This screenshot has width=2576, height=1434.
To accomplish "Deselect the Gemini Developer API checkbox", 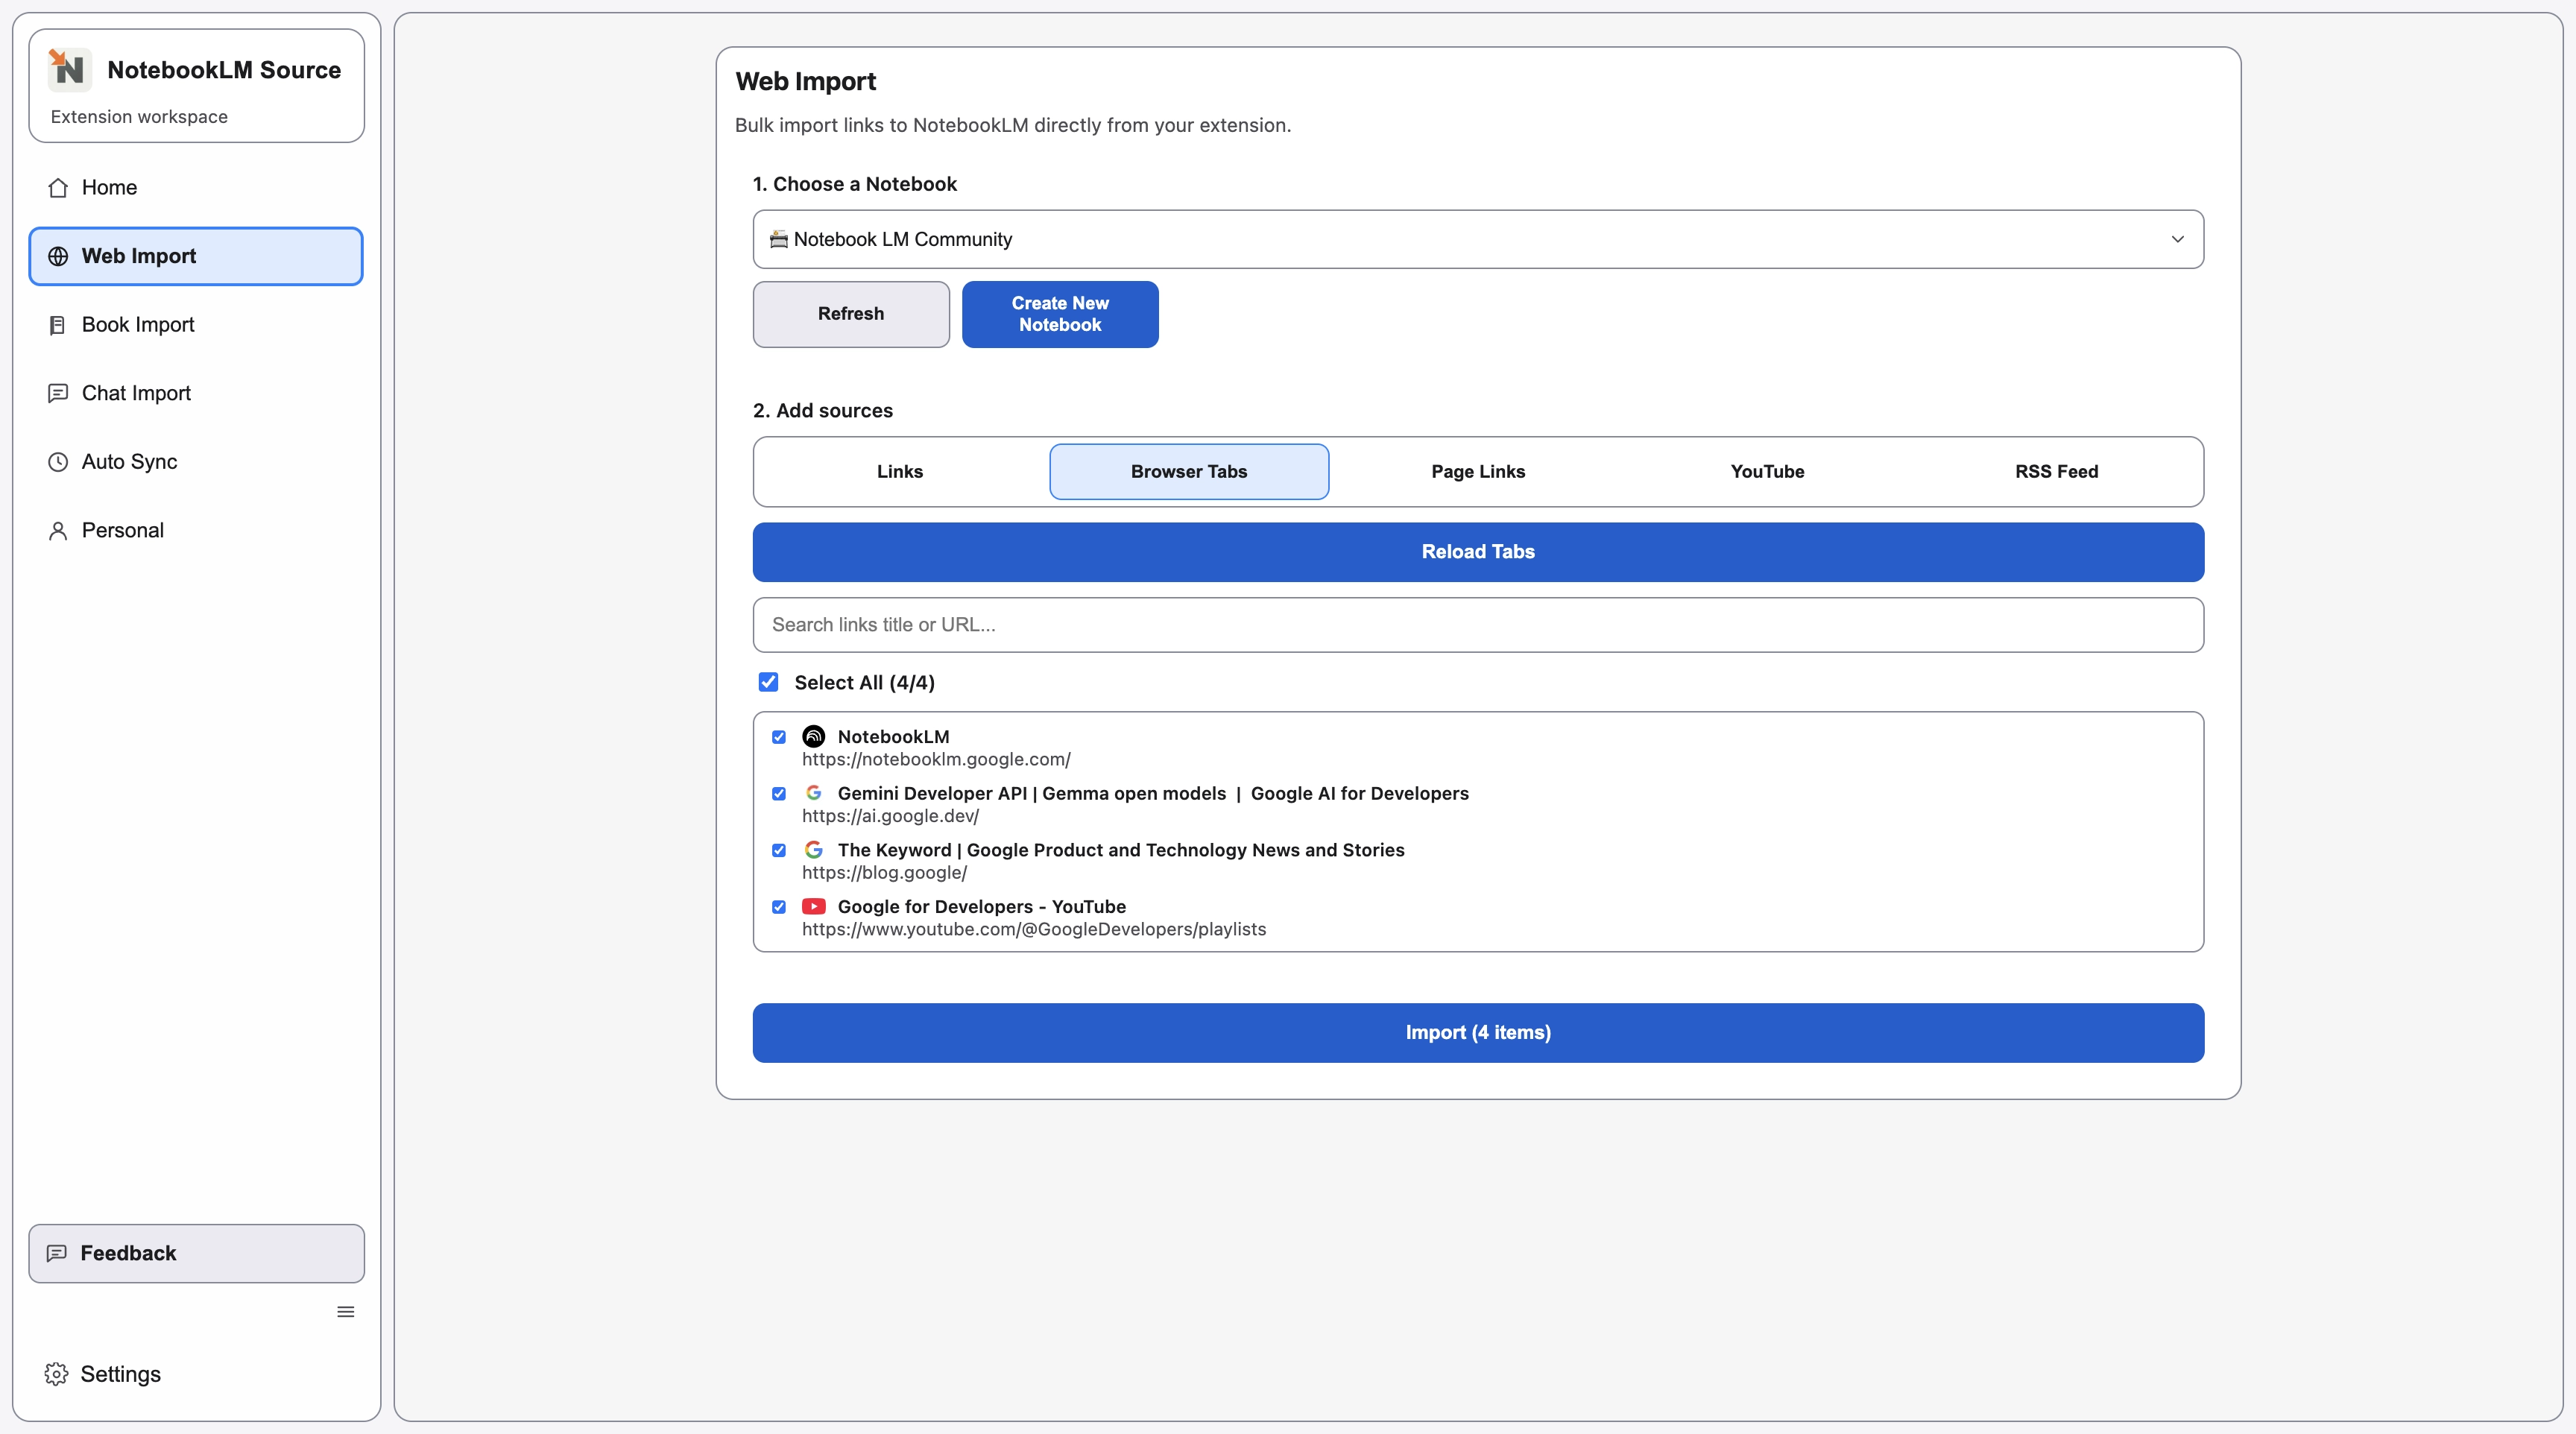I will 779,793.
